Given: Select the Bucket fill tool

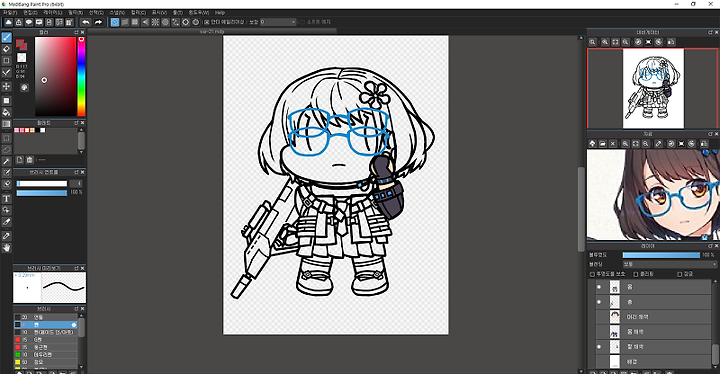Looking at the screenshot, I should [6, 112].
